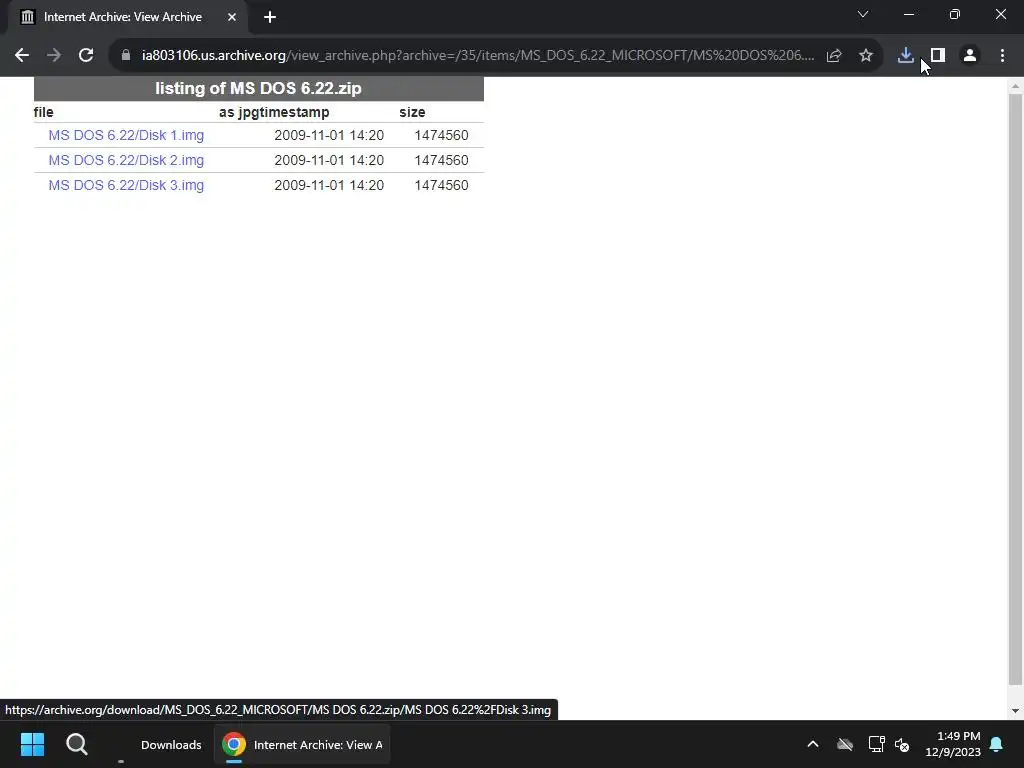
Task: Click the Chrome taskbar button
Action: click(302, 744)
